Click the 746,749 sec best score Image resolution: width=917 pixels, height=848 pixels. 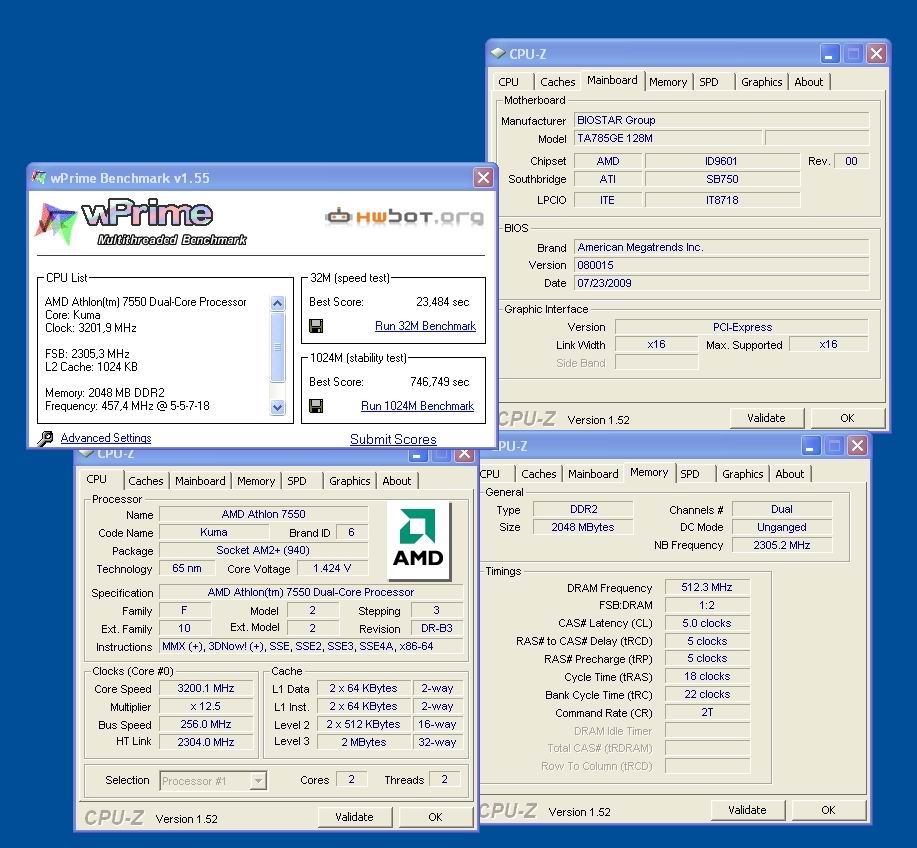439,382
